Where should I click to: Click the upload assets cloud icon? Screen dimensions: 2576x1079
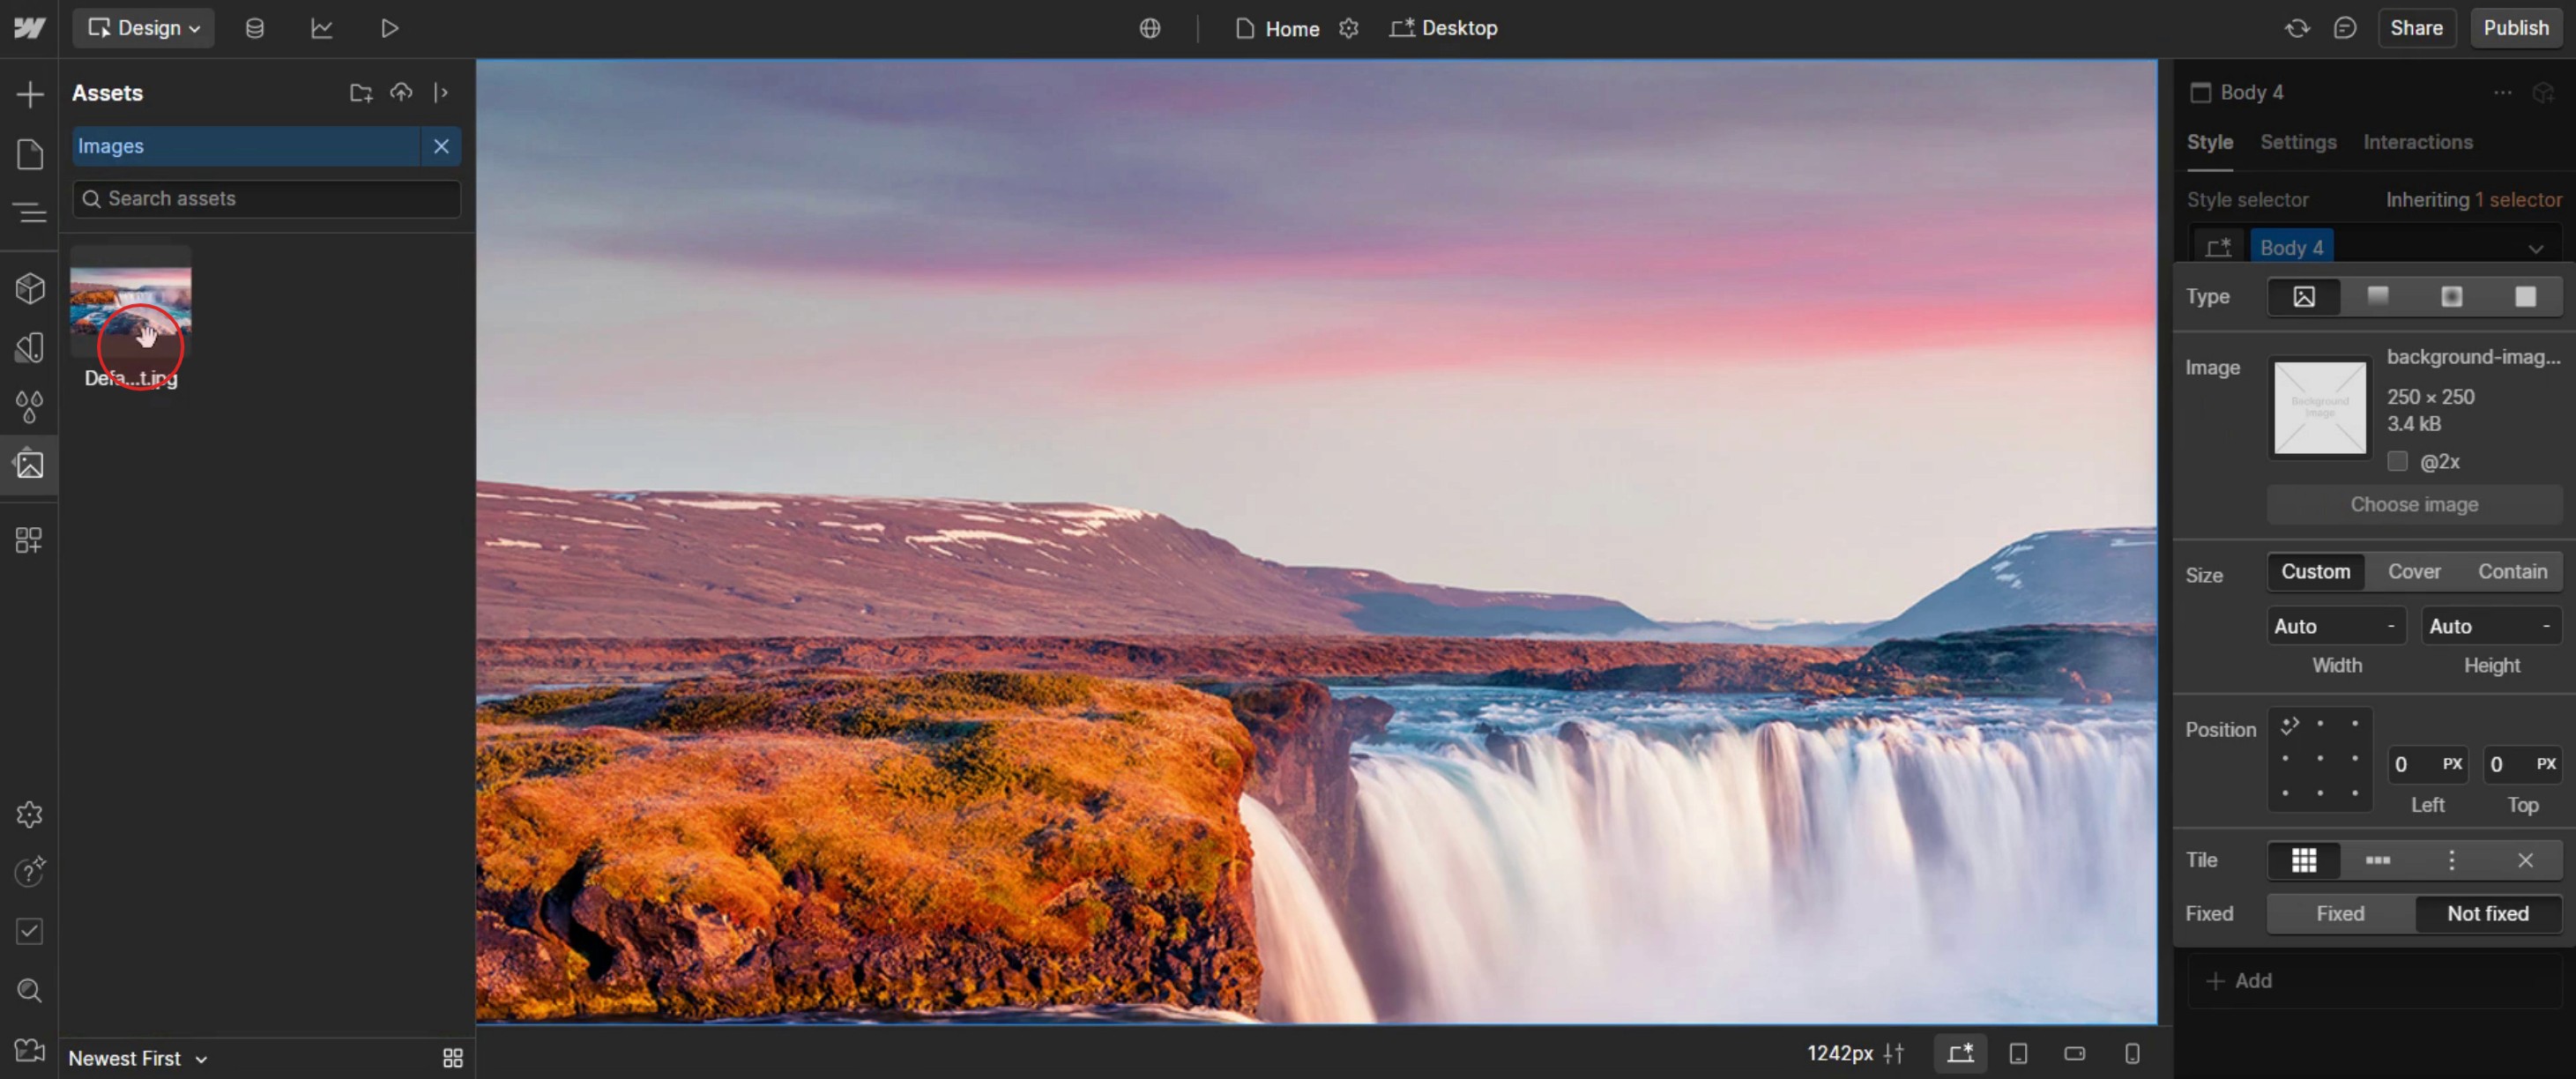coord(401,93)
